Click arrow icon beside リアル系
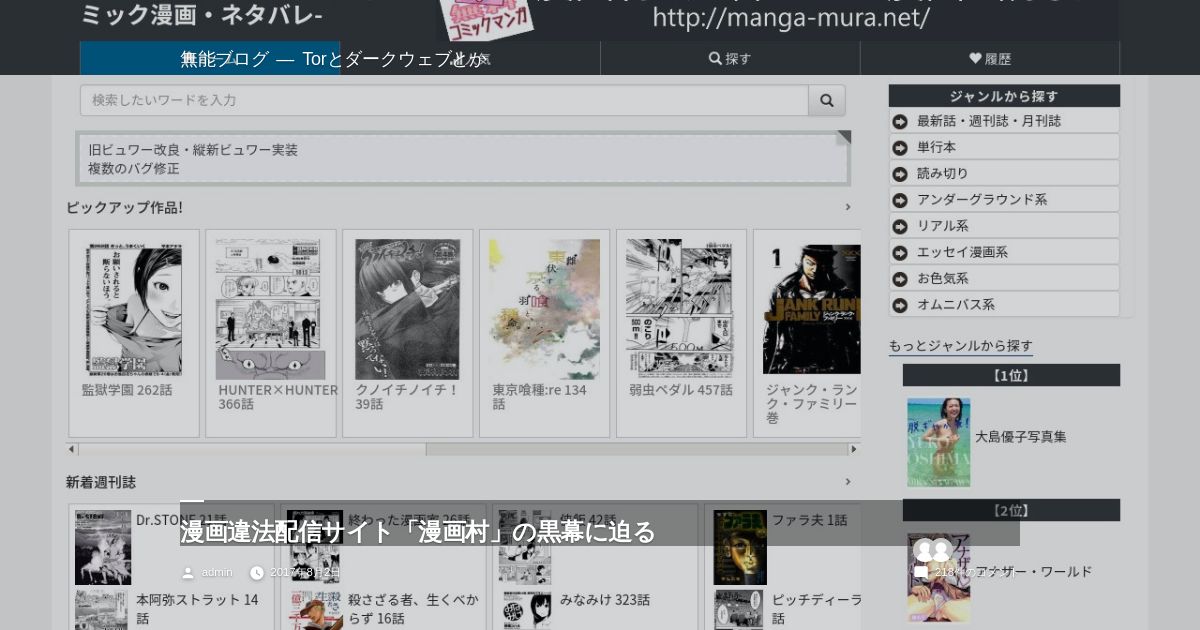This screenshot has height=630, width=1200. [x=900, y=226]
